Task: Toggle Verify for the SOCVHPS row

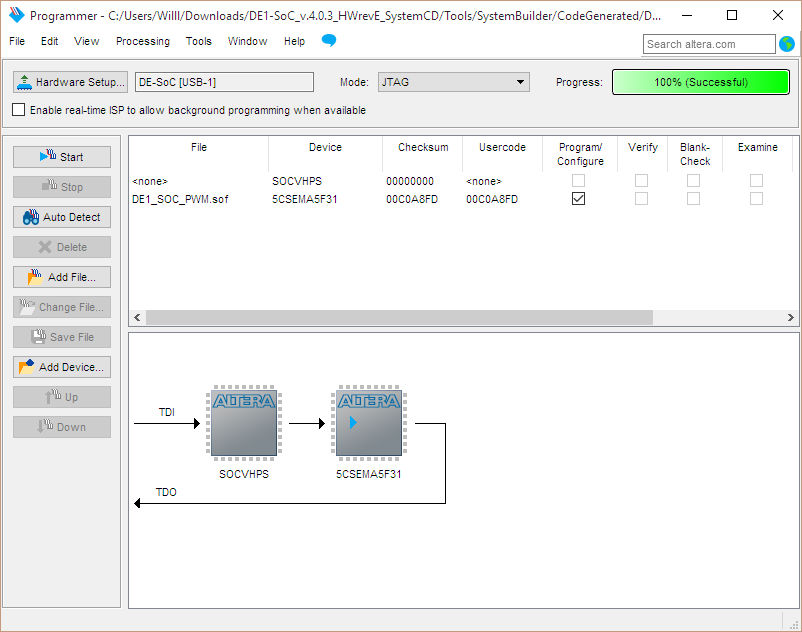Action: (641, 180)
